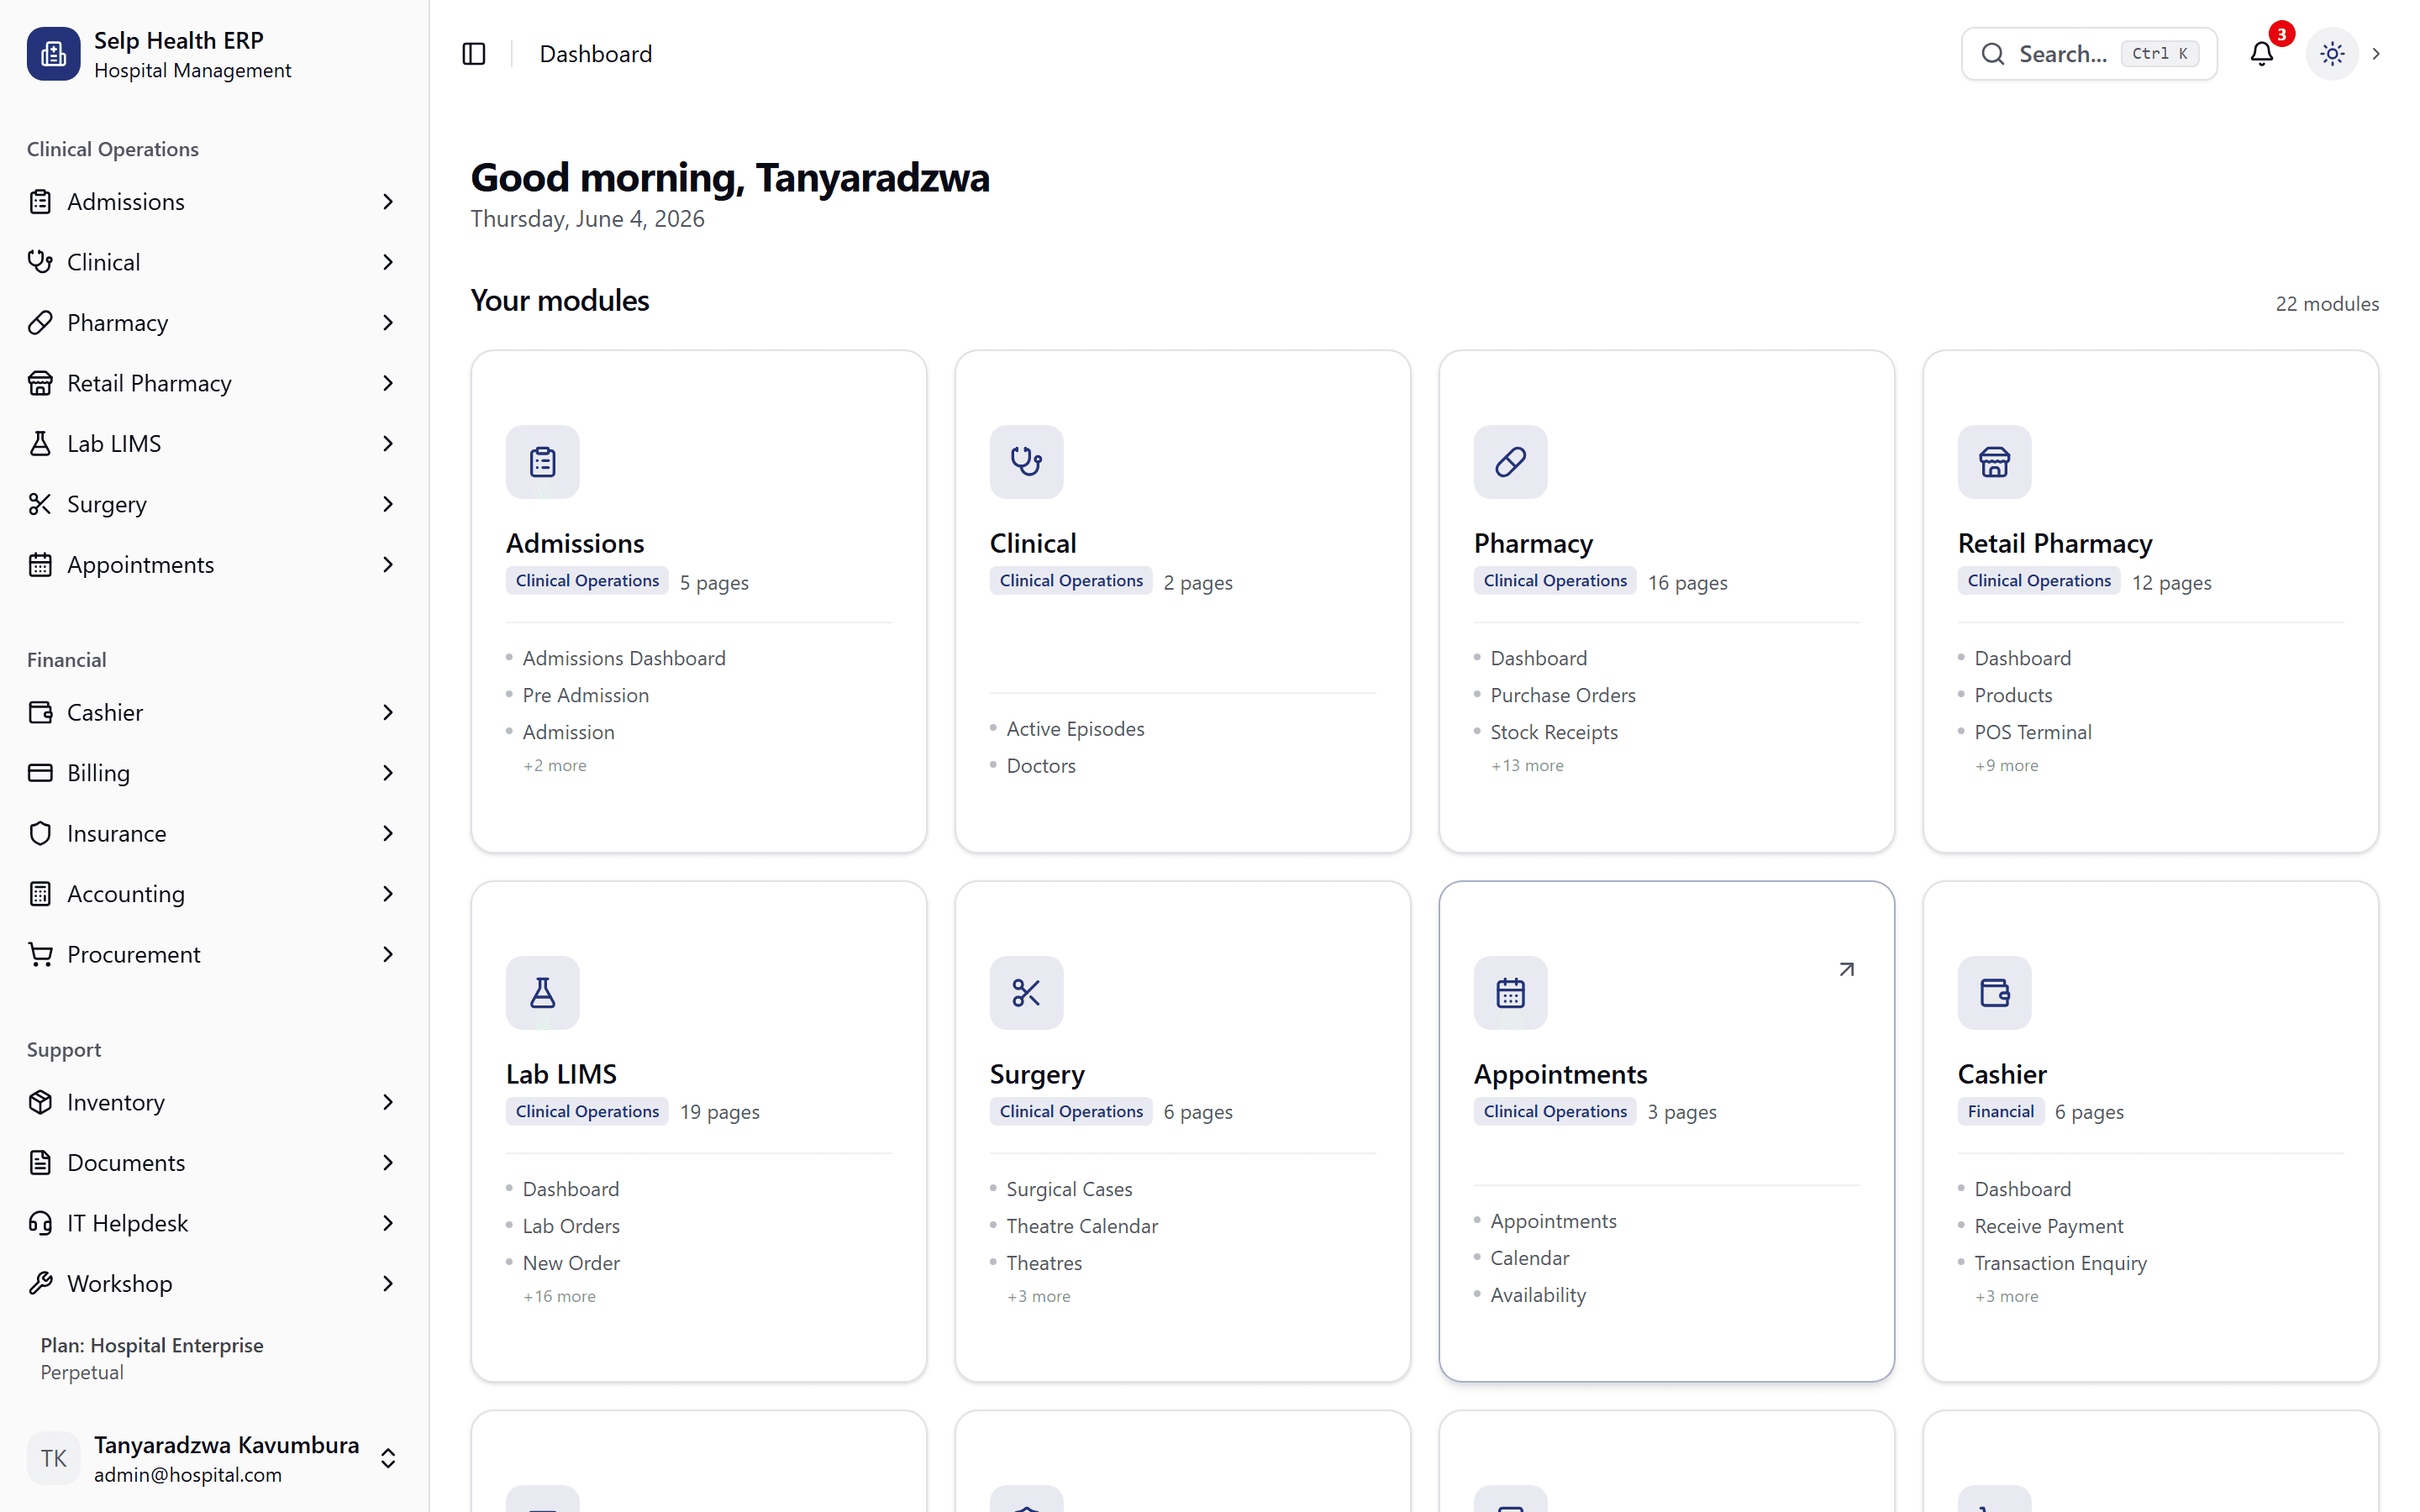Screen dimensions: 2420x1512
Task: Click the Clinical stethoscope icon in the sidebar
Action: tap(40, 262)
